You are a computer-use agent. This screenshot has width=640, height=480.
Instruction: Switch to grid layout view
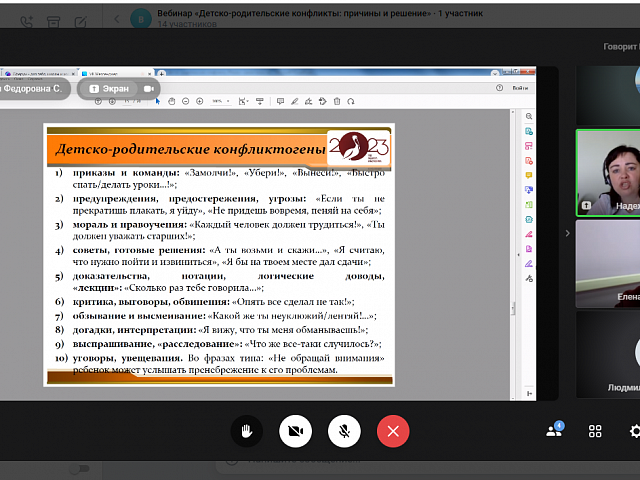tap(595, 431)
